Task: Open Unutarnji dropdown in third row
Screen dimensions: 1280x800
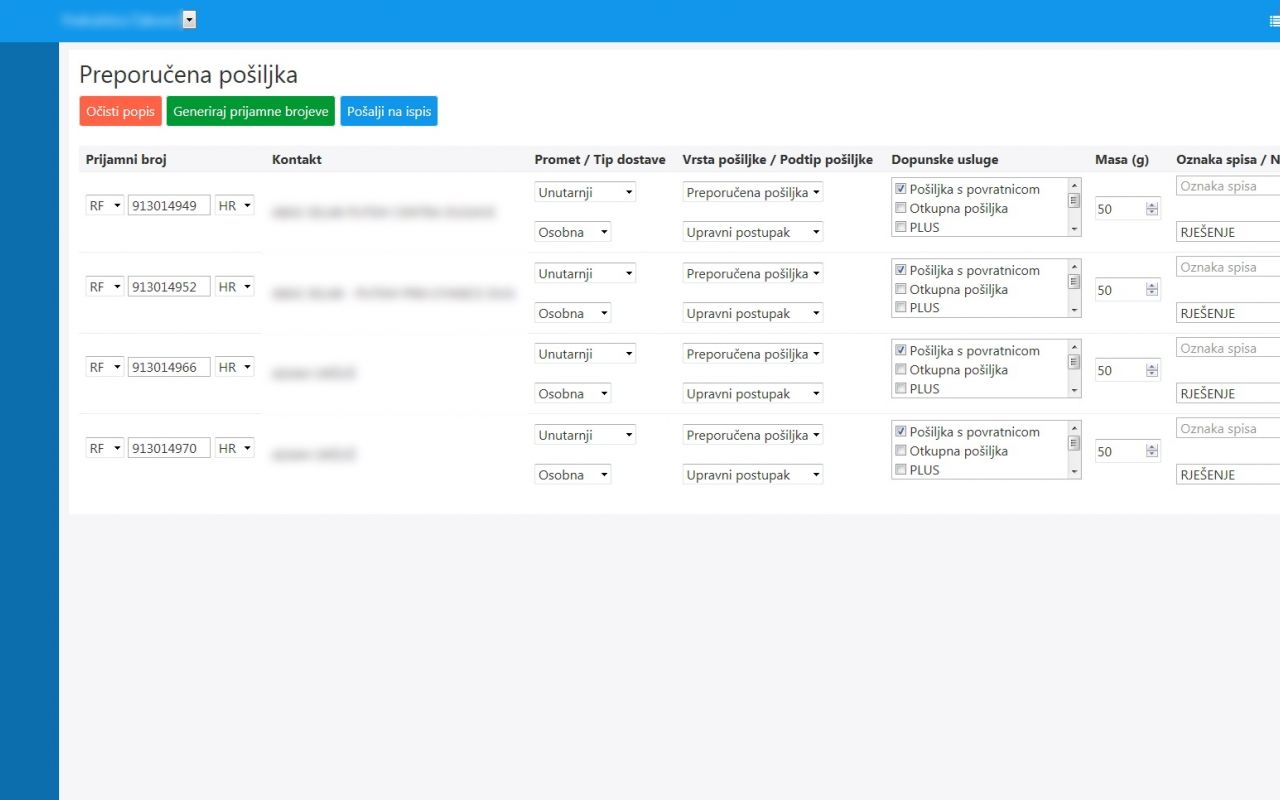Action: [x=584, y=354]
